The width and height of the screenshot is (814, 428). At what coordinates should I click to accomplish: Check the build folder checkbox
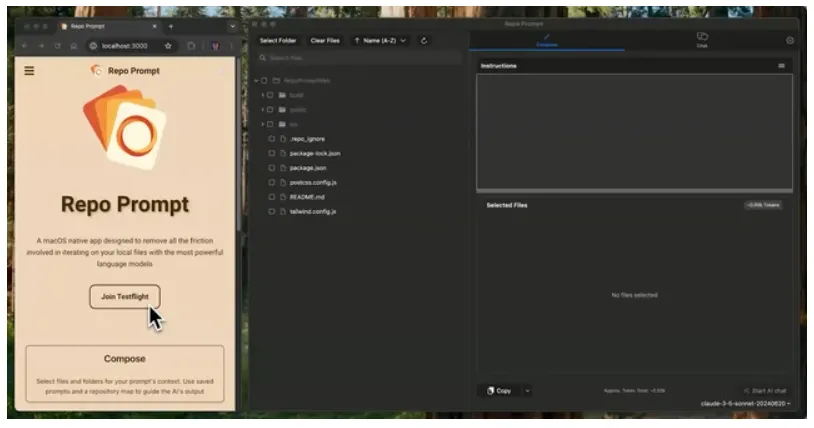coord(270,95)
